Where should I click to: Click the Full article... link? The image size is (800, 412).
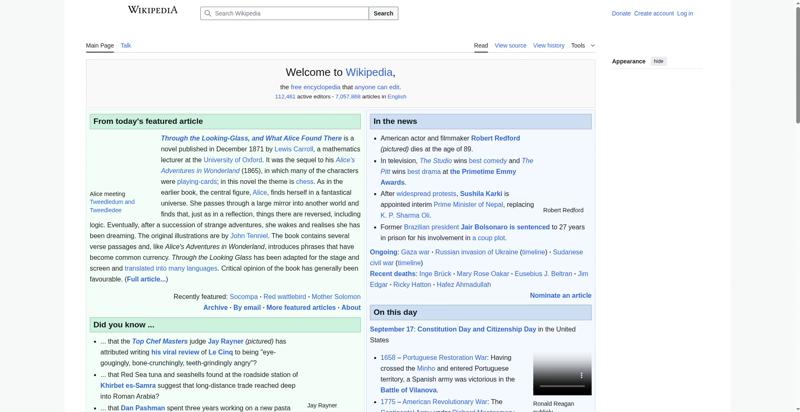[146, 279]
